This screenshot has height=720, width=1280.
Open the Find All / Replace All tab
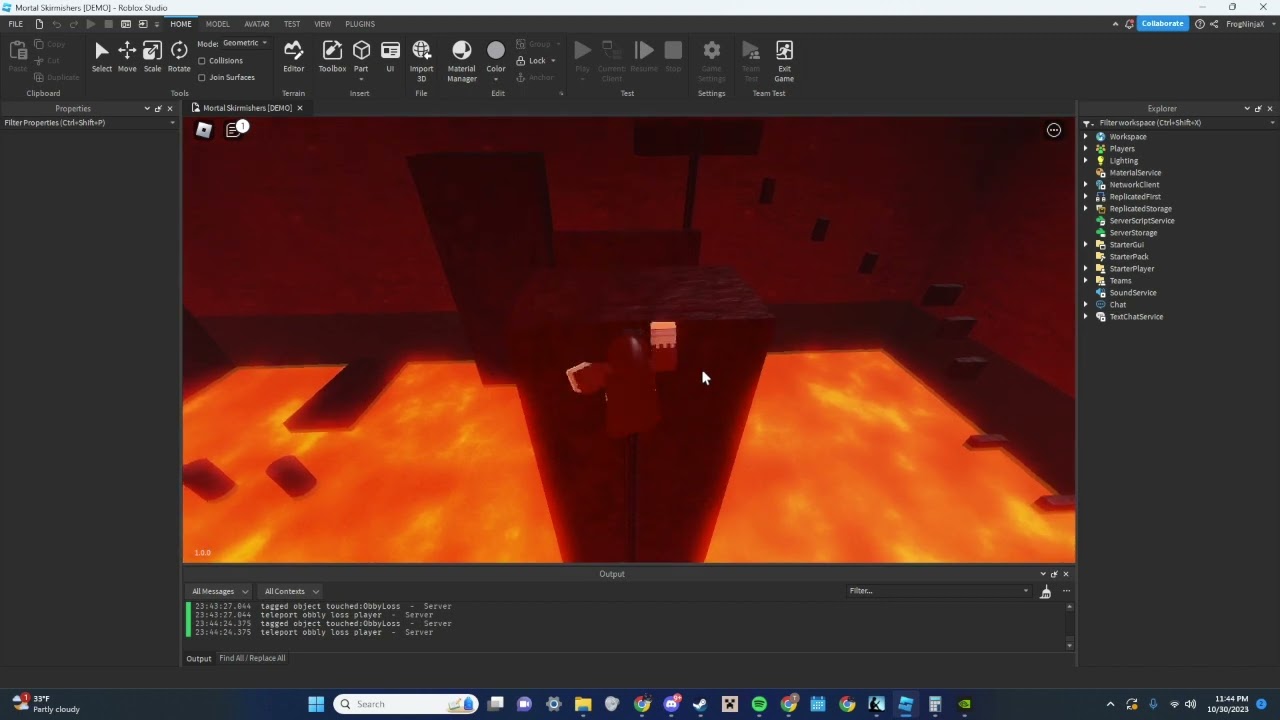pyautogui.click(x=252, y=658)
